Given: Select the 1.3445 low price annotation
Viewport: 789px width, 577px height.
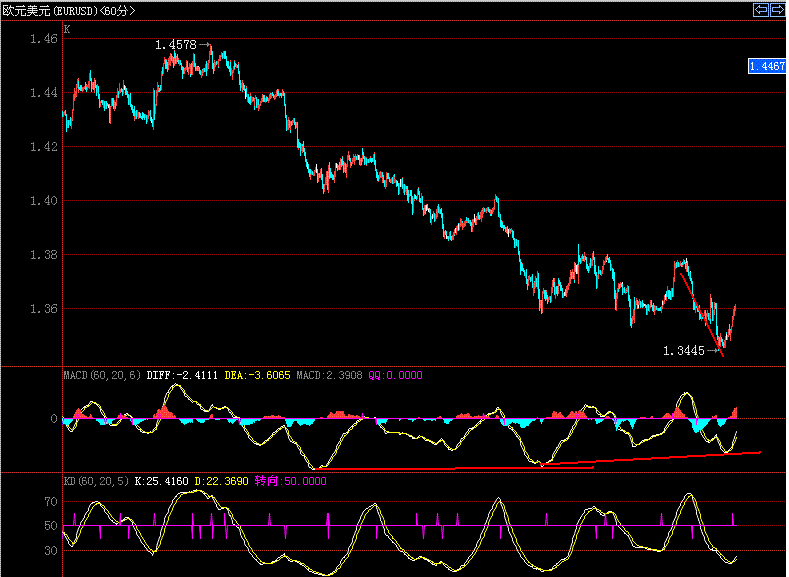Looking at the screenshot, I should (684, 351).
